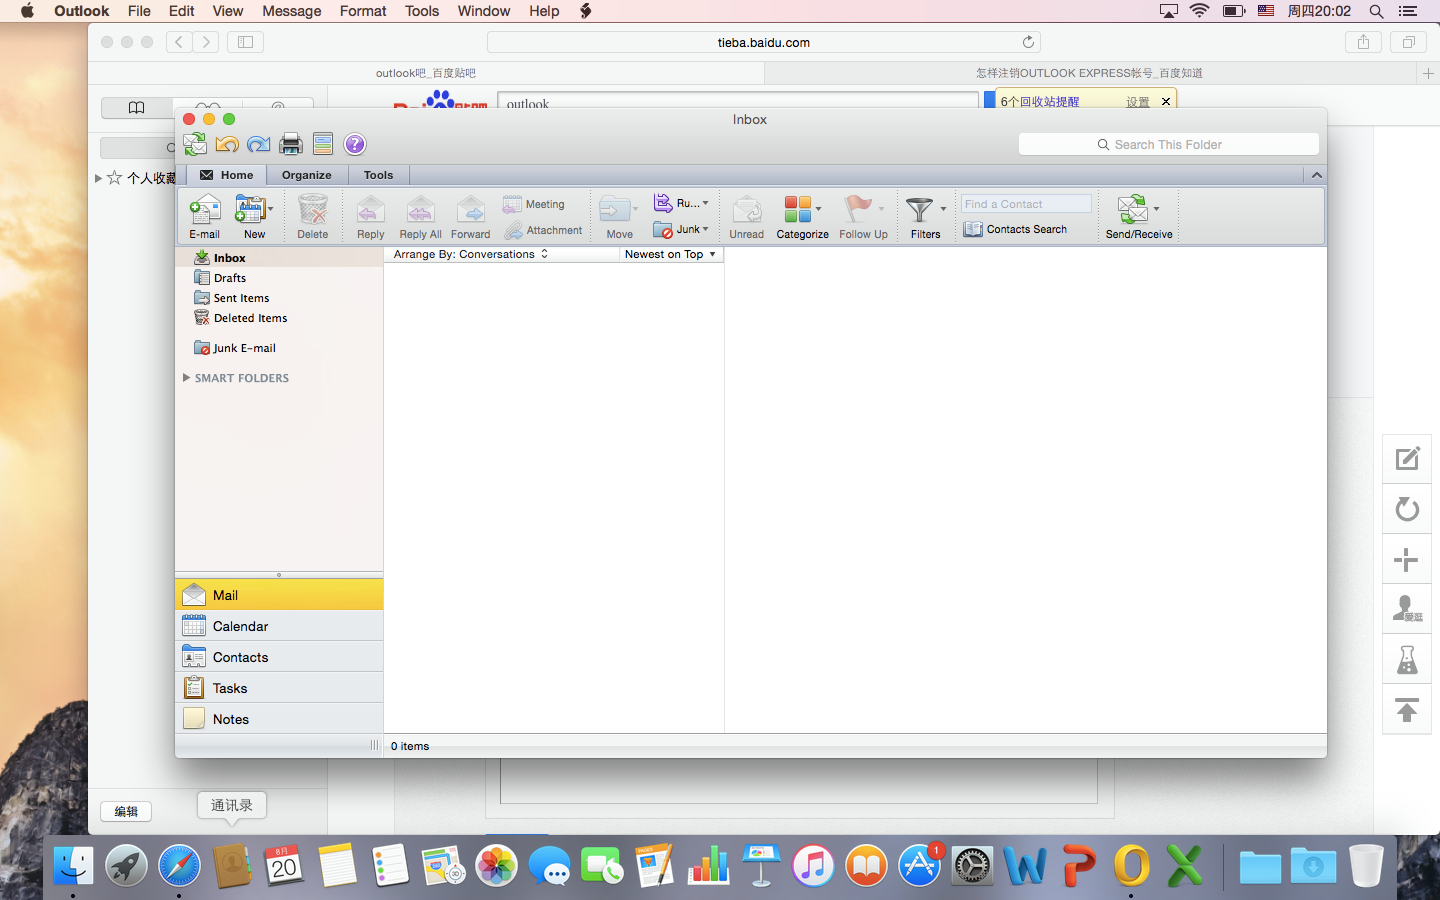Click the 编辑 button in Safari
1440x900 pixels.
tap(126, 811)
